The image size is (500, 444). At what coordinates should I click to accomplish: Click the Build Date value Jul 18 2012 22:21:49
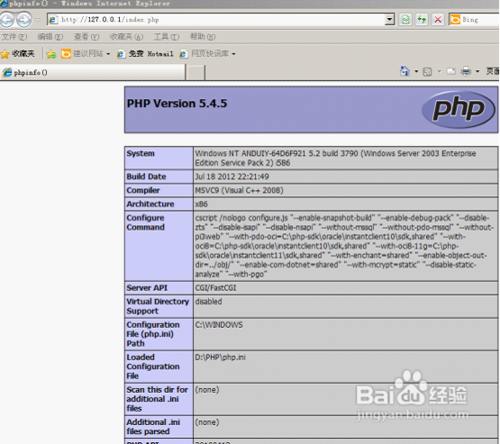pos(232,176)
